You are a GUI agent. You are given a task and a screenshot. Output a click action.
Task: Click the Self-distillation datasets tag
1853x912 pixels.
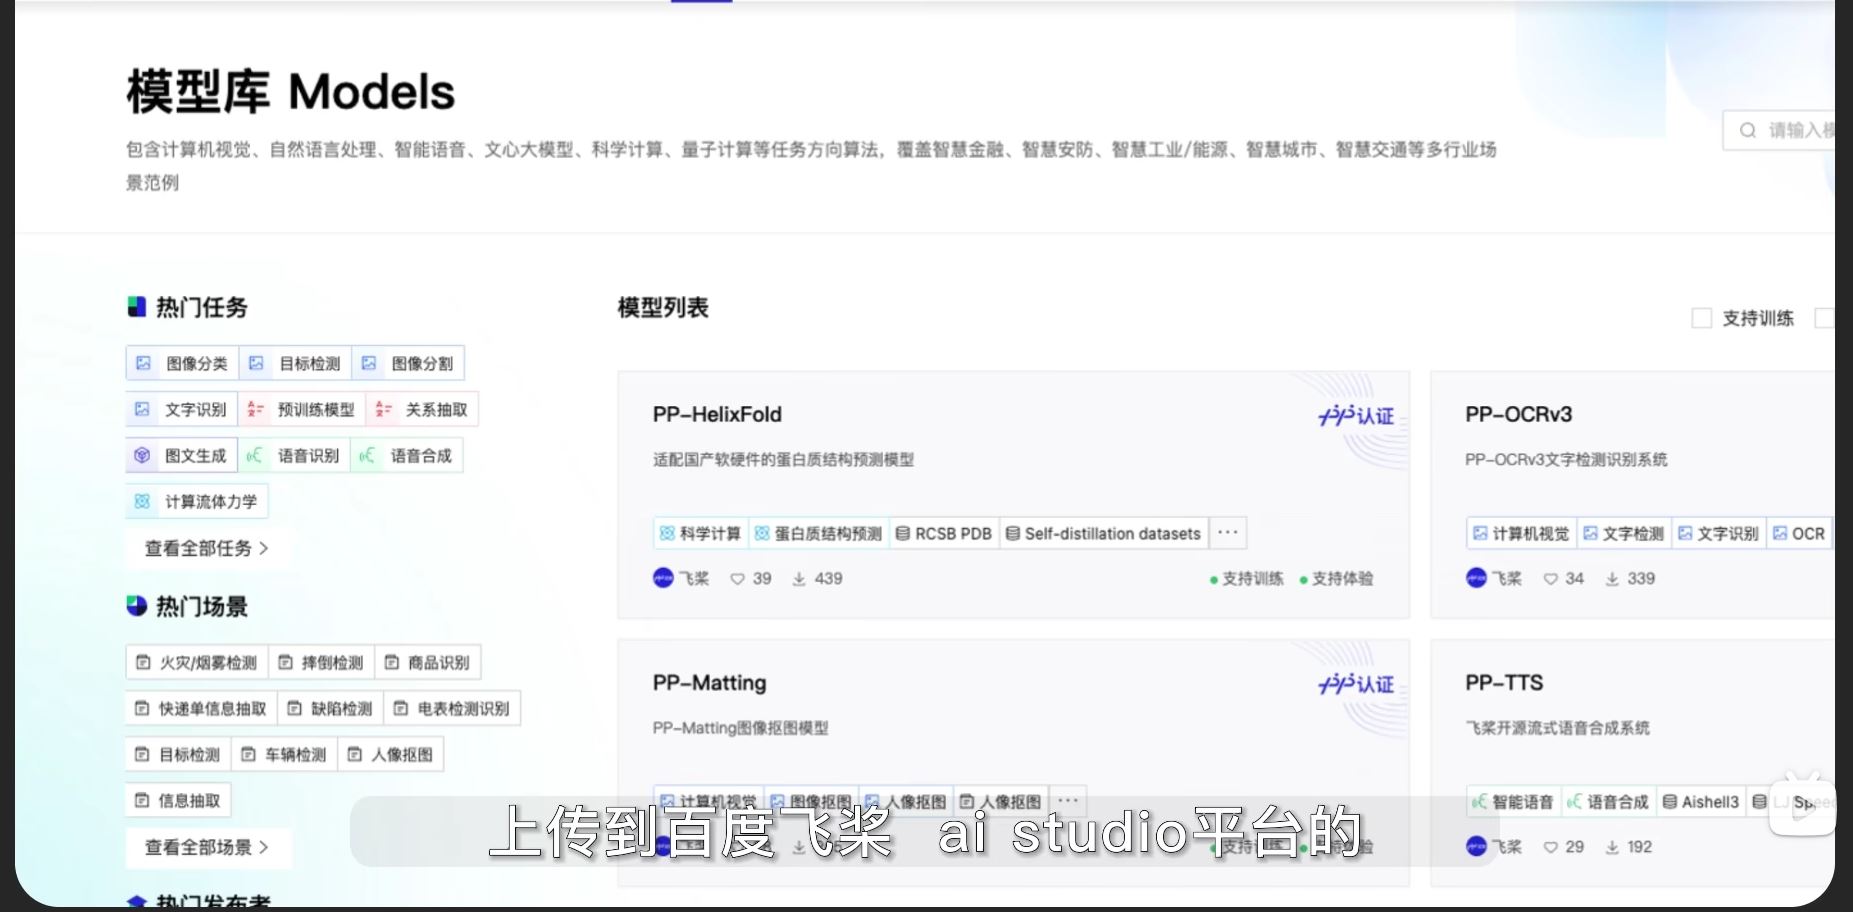(x=1103, y=533)
